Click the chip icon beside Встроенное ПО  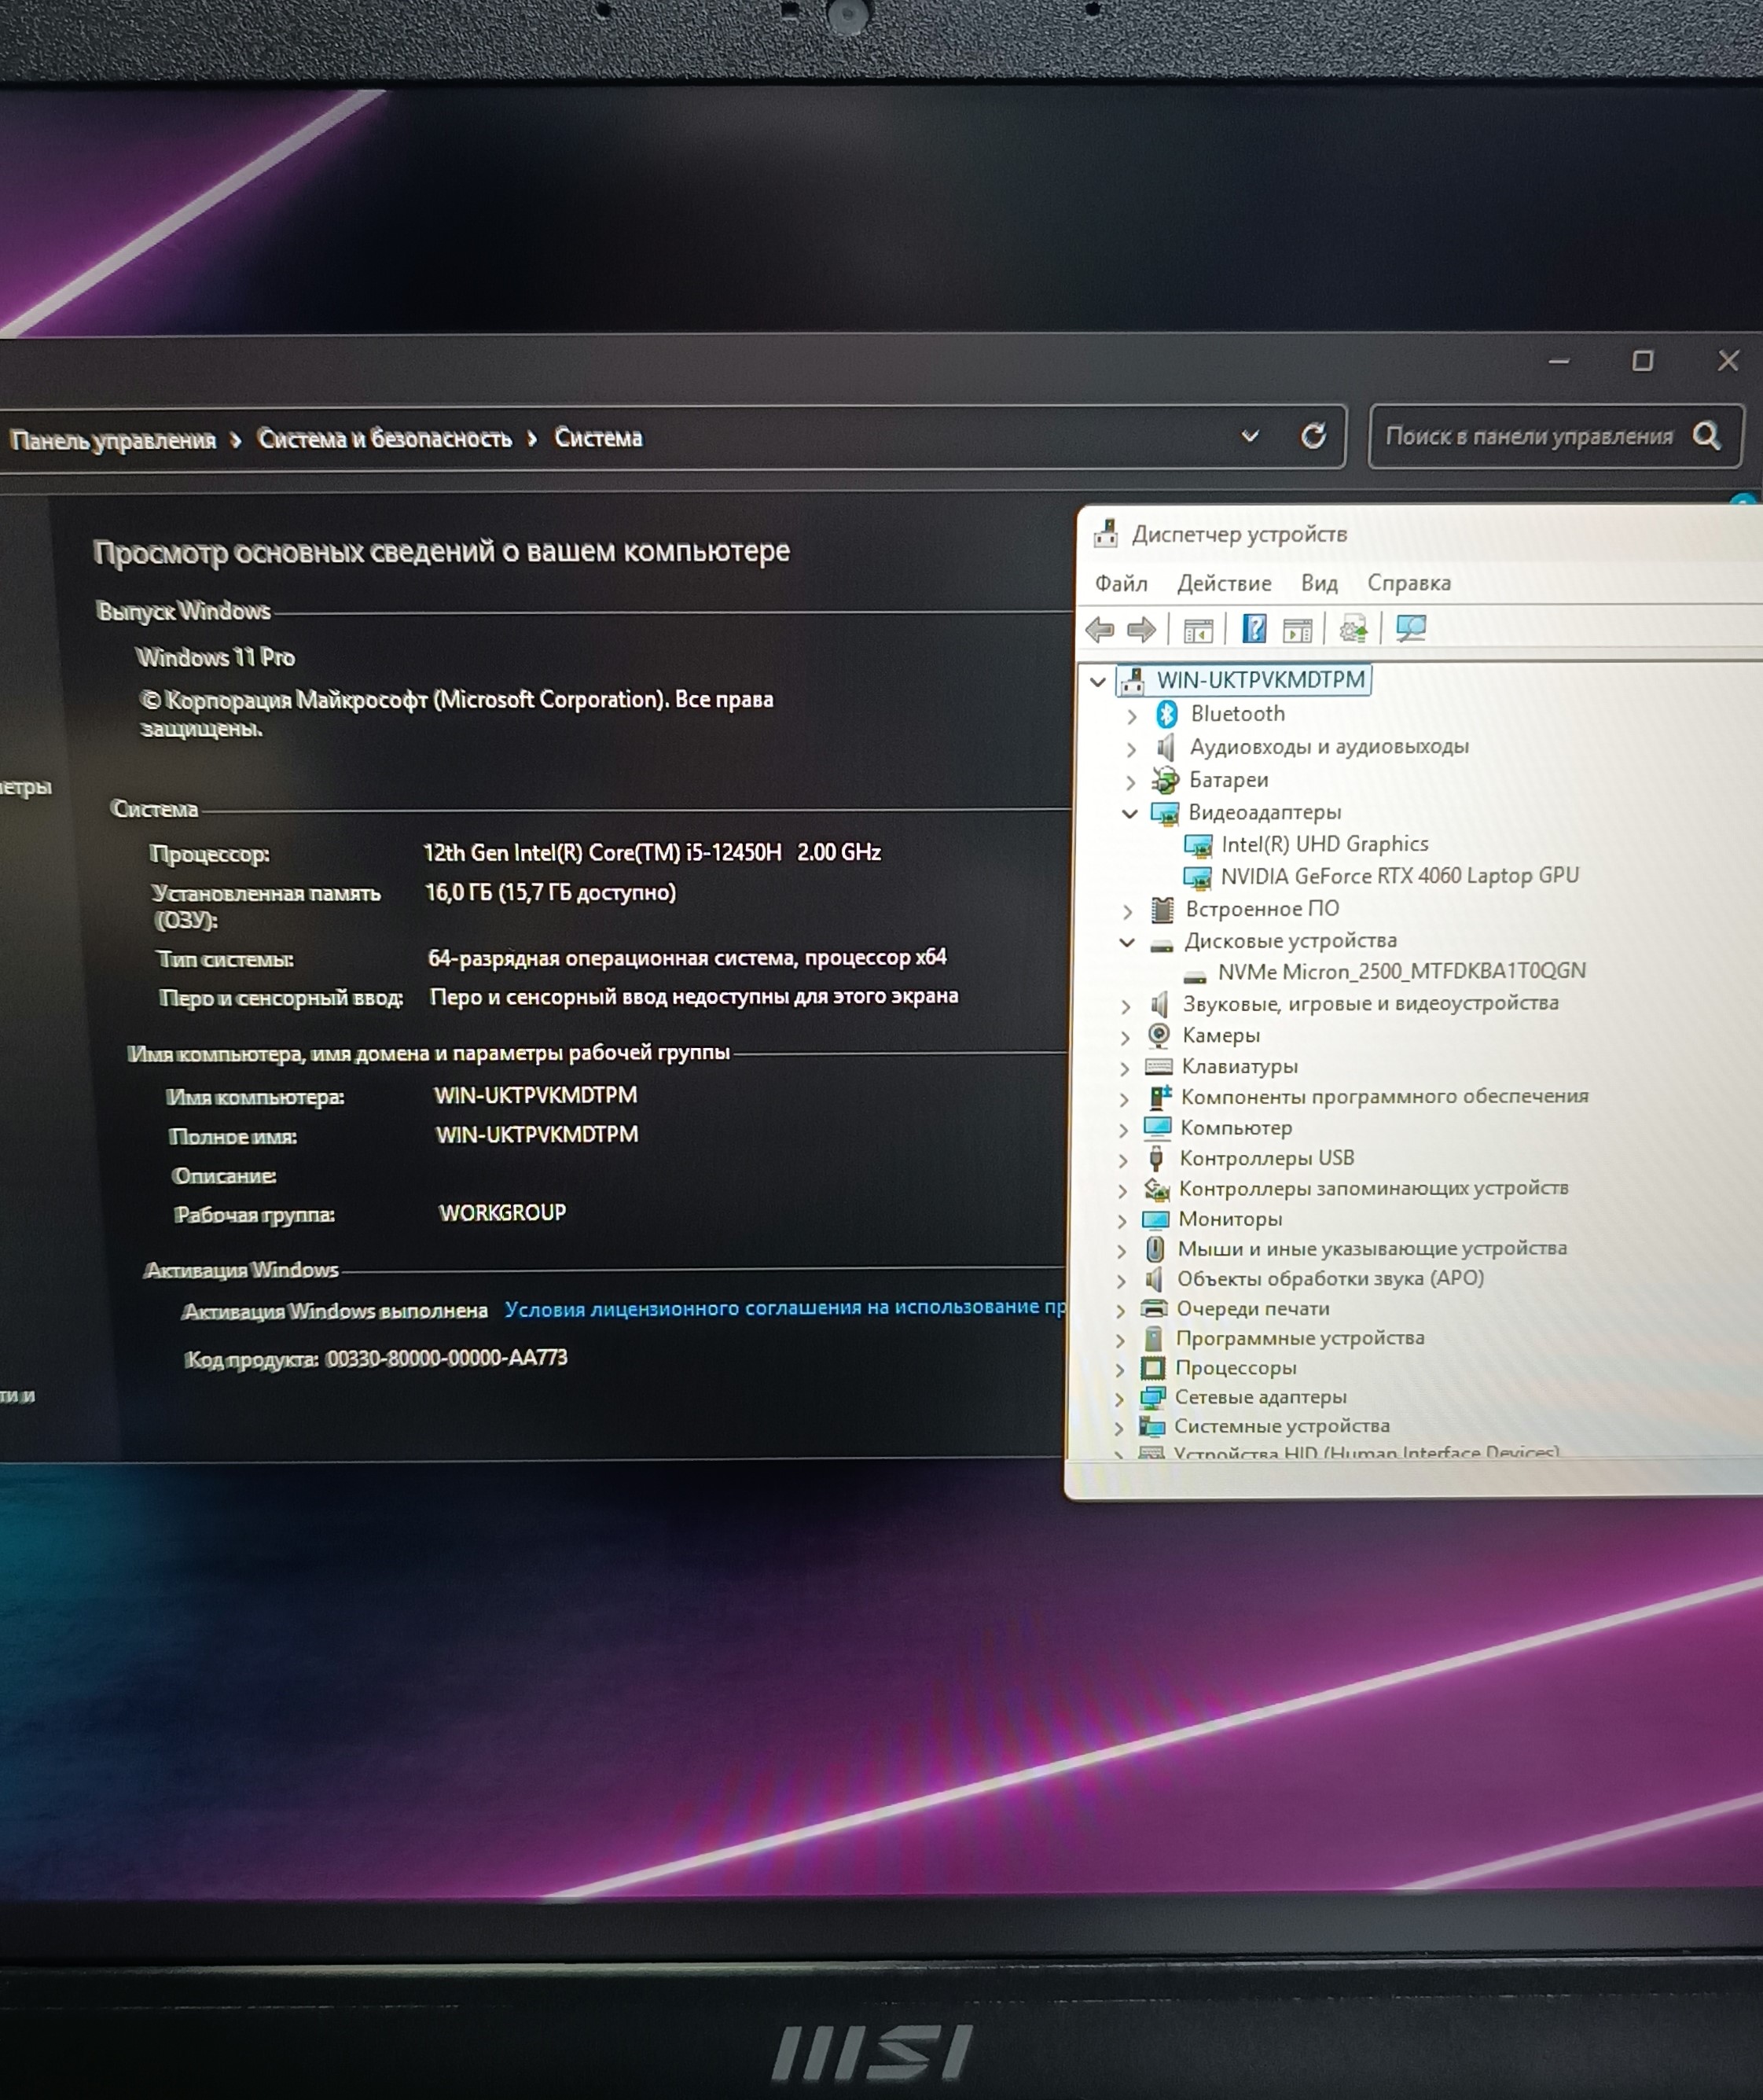point(1162,909)
